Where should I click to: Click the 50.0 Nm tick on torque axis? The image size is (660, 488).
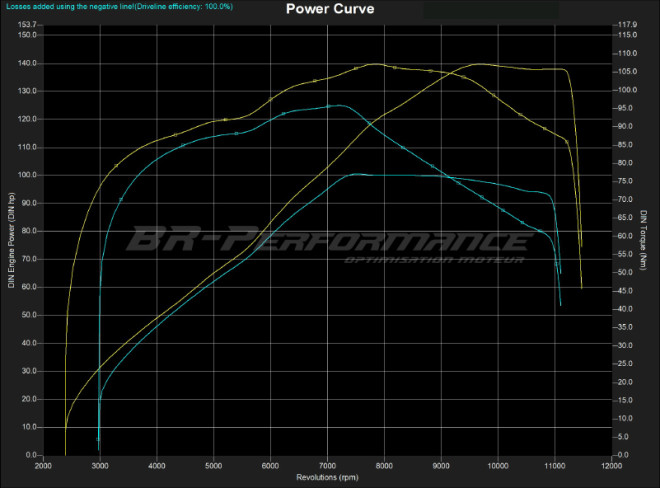627,272
